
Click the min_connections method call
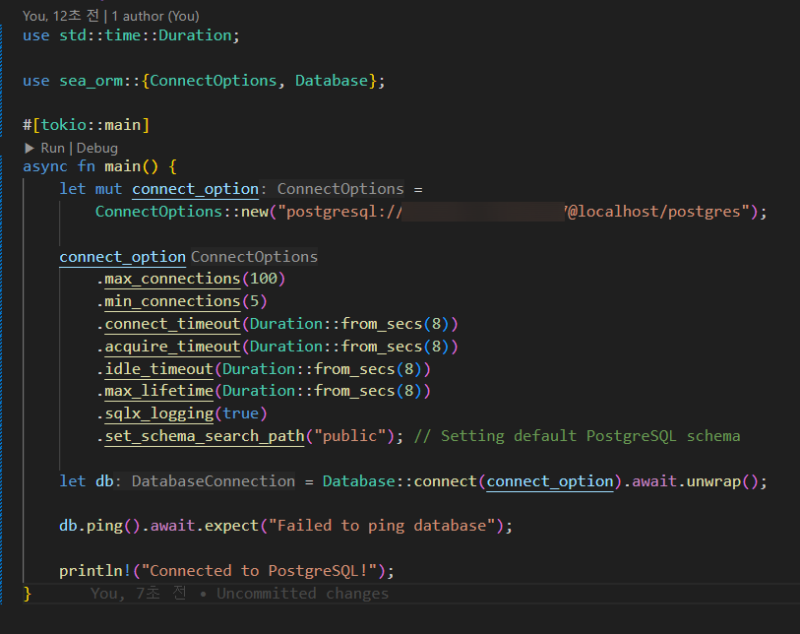[x=172, y=301]
